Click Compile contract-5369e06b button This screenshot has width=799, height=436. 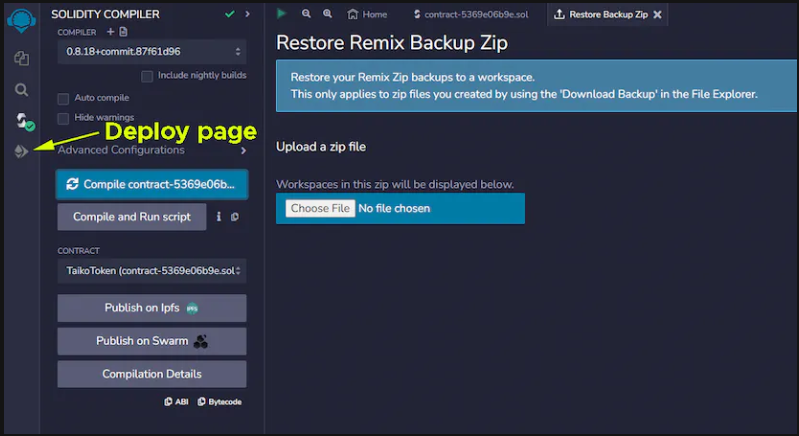click(152, 184)
